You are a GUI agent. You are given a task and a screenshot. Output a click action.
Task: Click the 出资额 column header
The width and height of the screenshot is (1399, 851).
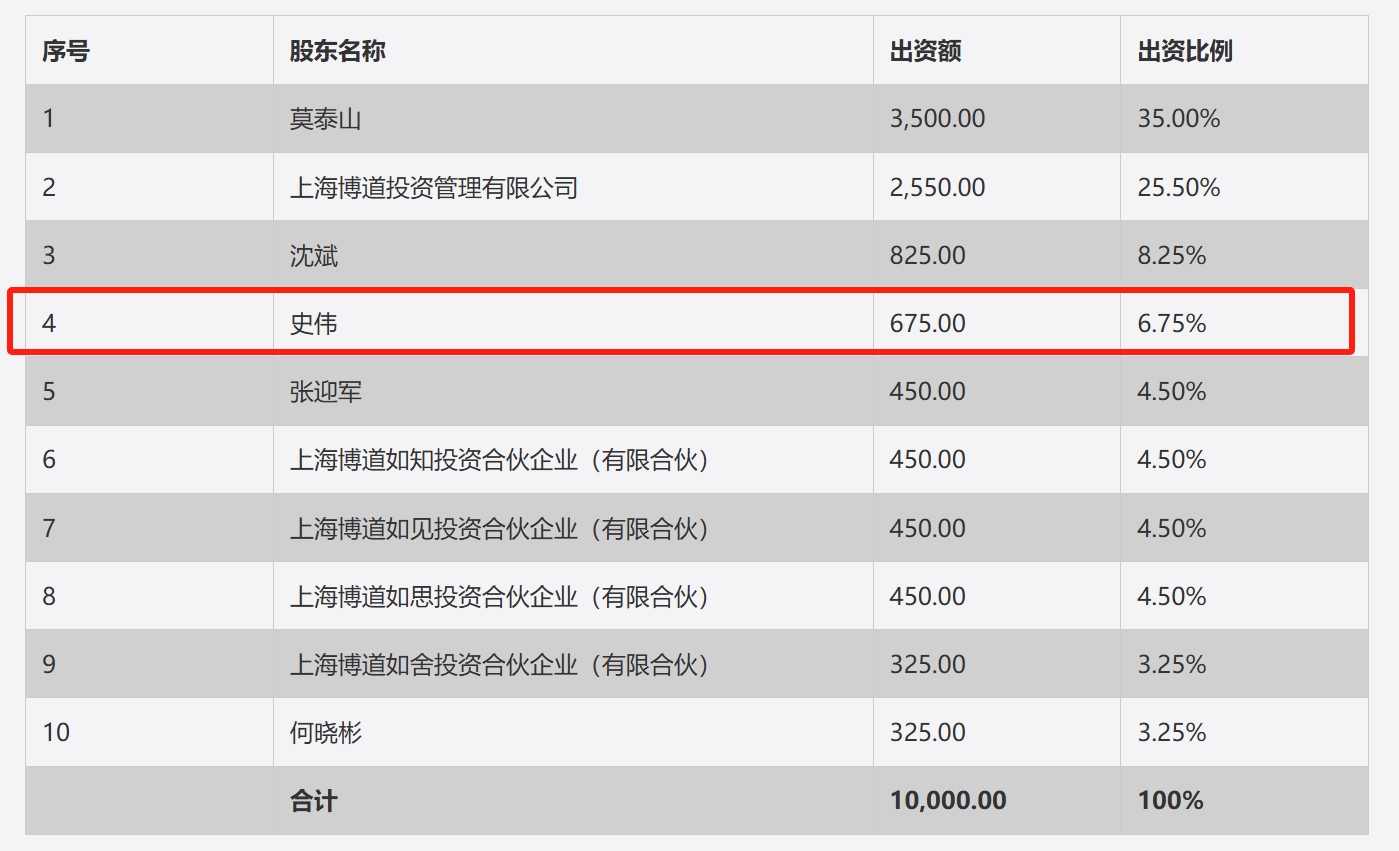925,51
